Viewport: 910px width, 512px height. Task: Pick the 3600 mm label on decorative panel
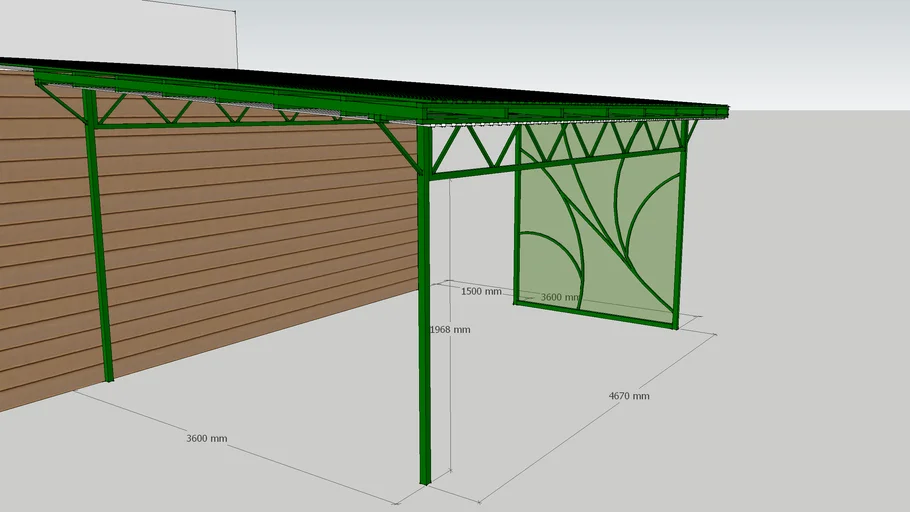click(559, 297)
